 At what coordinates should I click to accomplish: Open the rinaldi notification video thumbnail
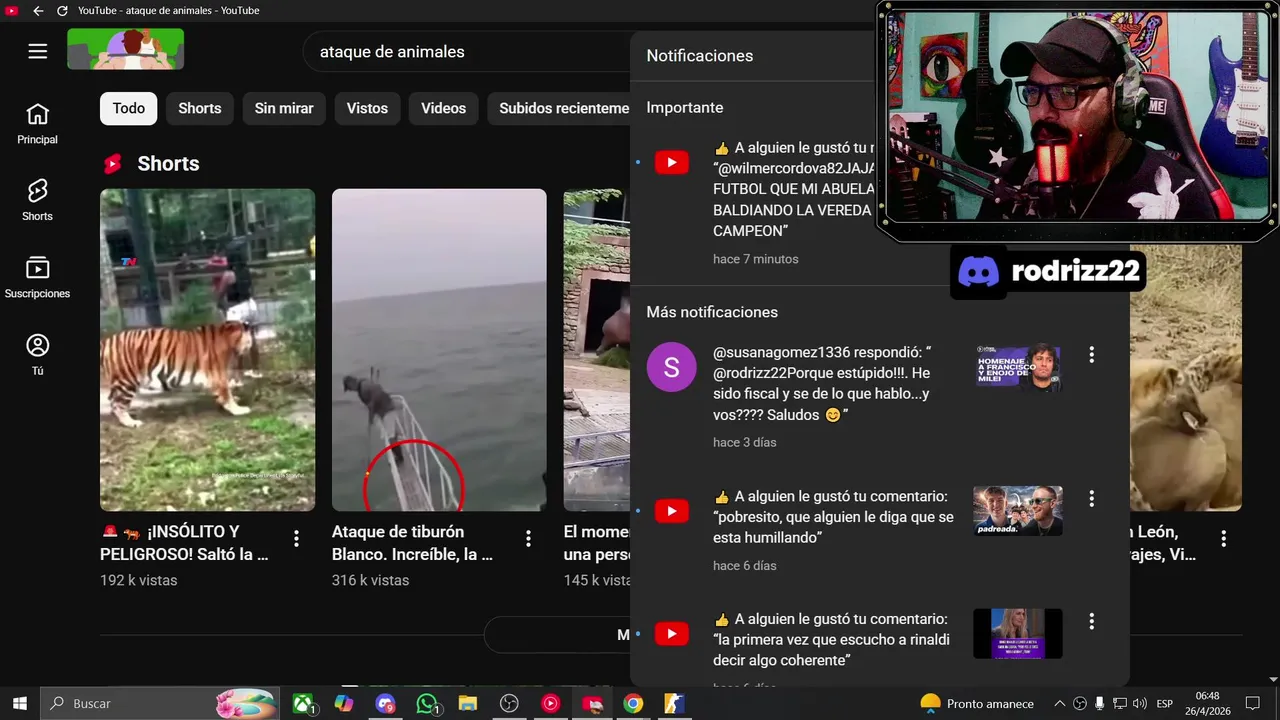(x=1017, y=634)
